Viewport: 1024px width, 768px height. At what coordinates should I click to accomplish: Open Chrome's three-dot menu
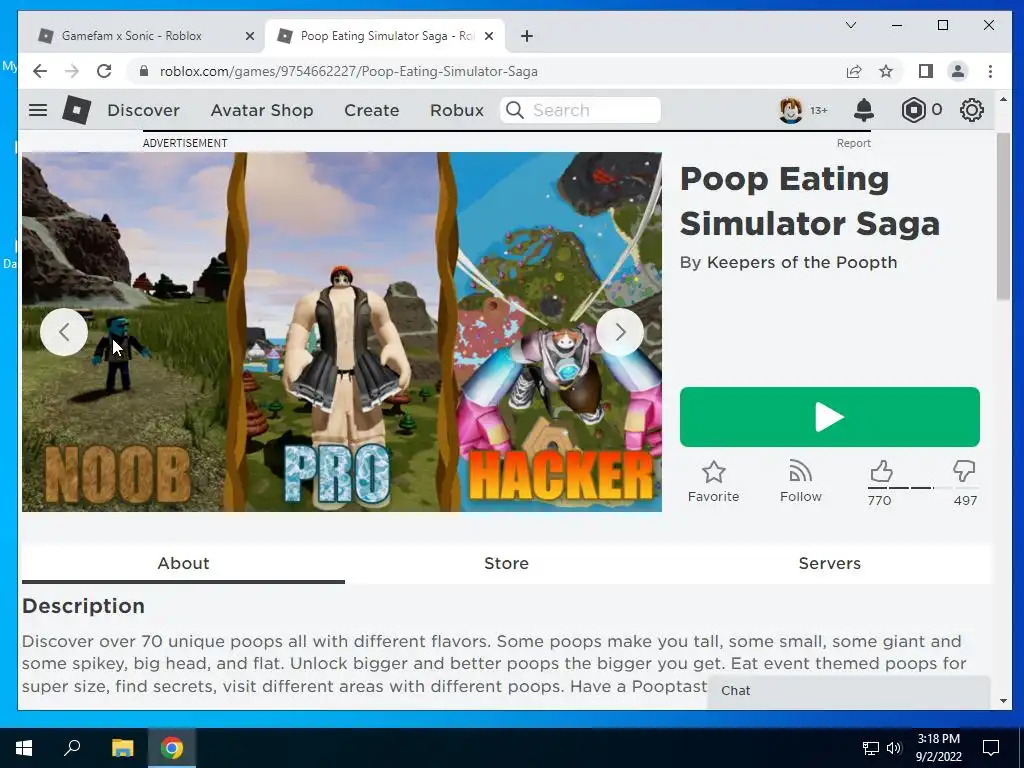click(991, 71)
